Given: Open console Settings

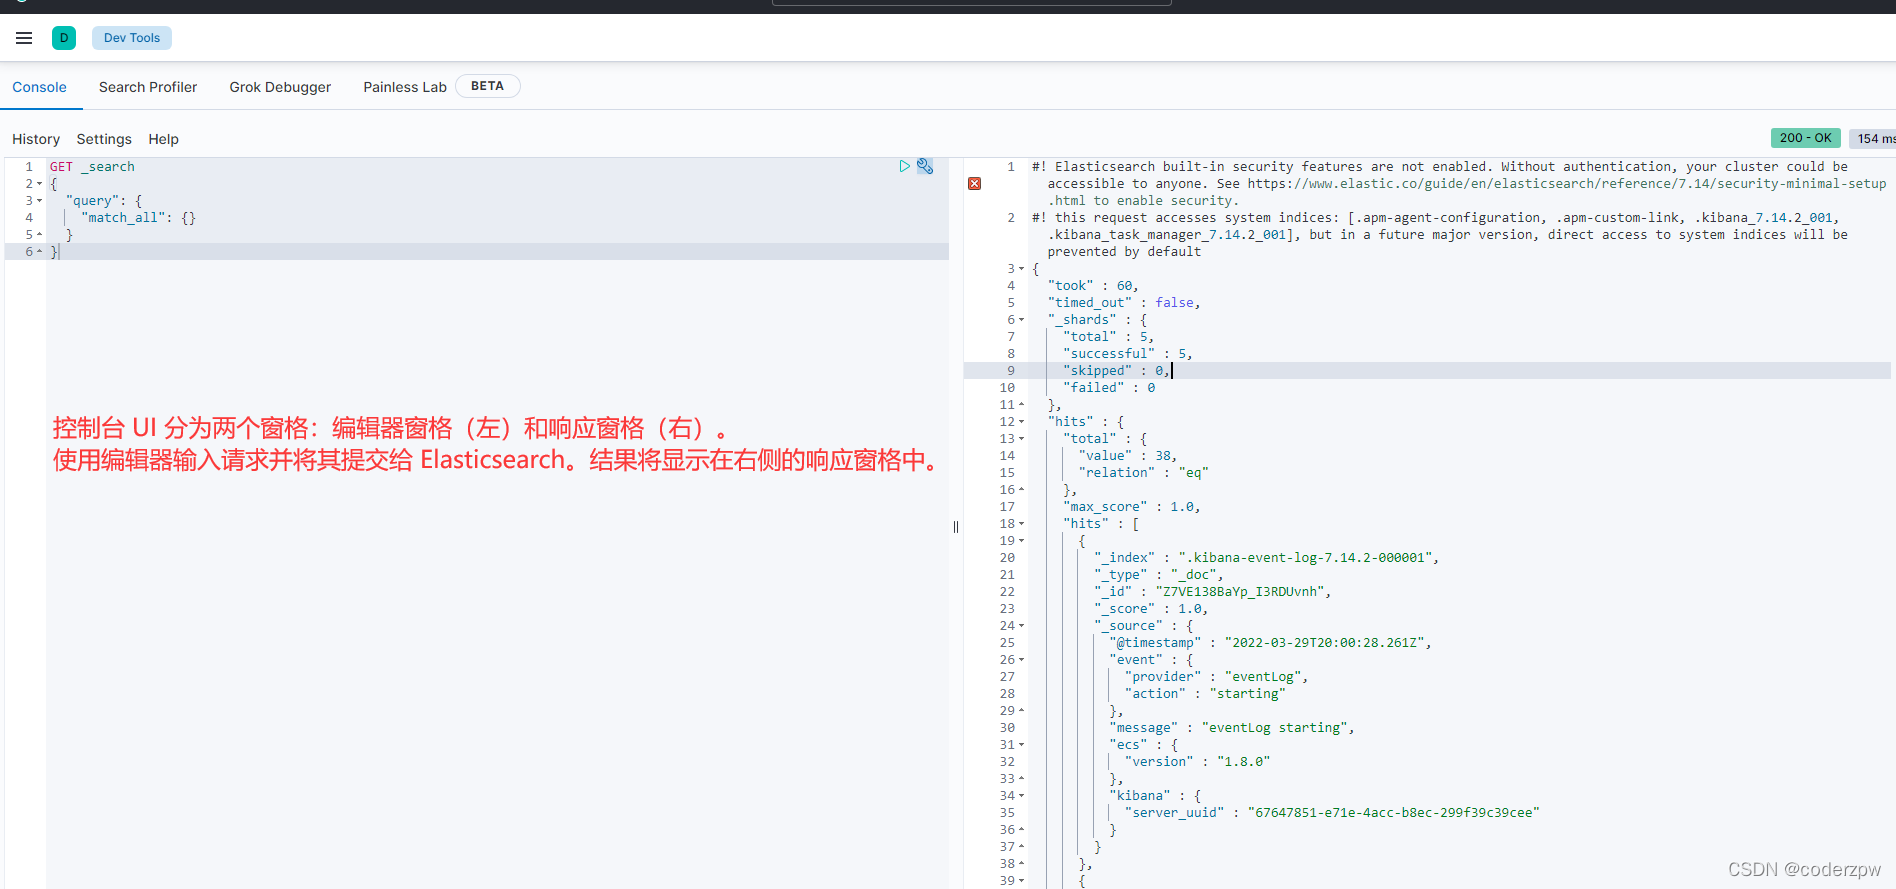Looking at the screenshot, I should click(x=104, y=139).
